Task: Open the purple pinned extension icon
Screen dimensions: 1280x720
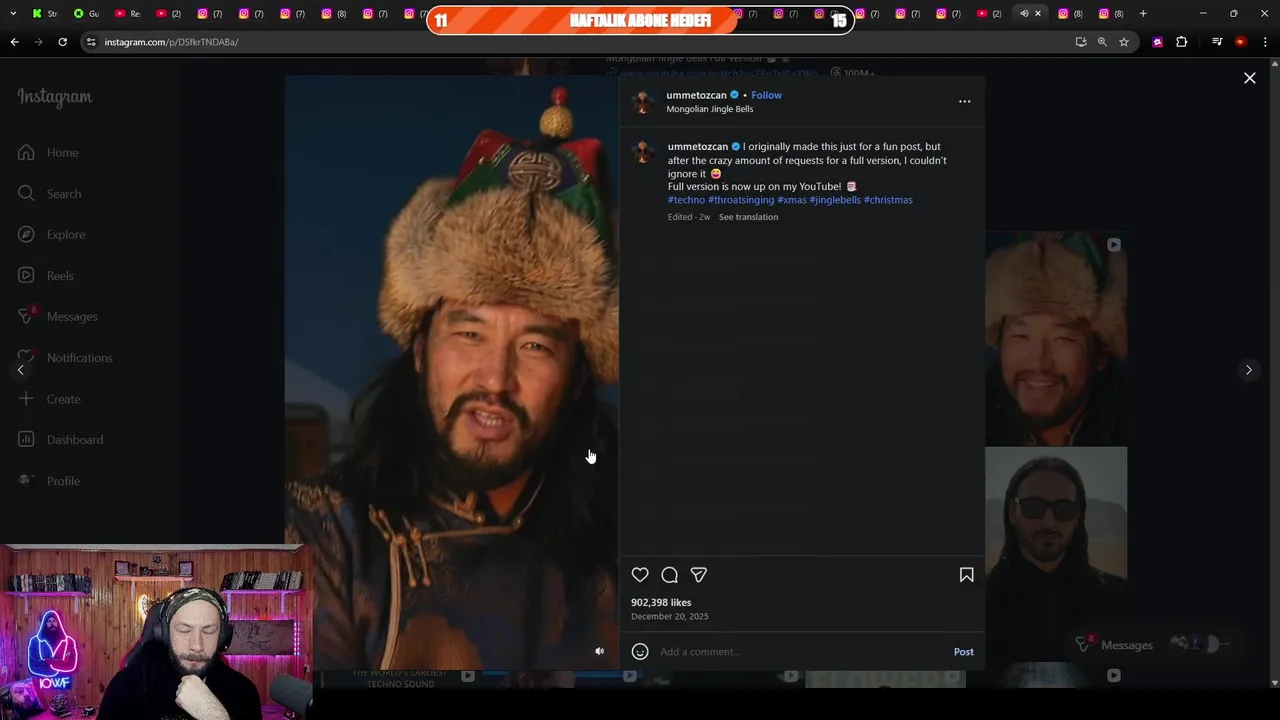Action: coord(1158,42)
